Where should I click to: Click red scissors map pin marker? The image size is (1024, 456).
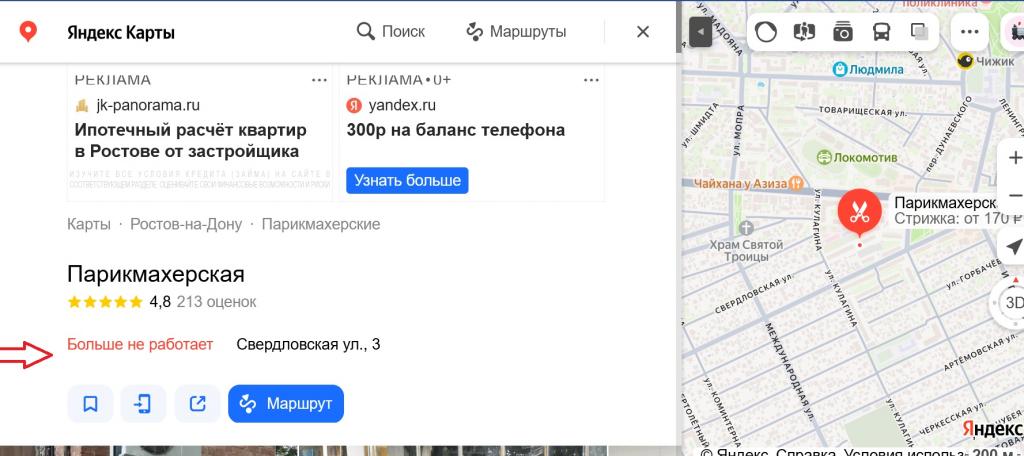[860, 212]
